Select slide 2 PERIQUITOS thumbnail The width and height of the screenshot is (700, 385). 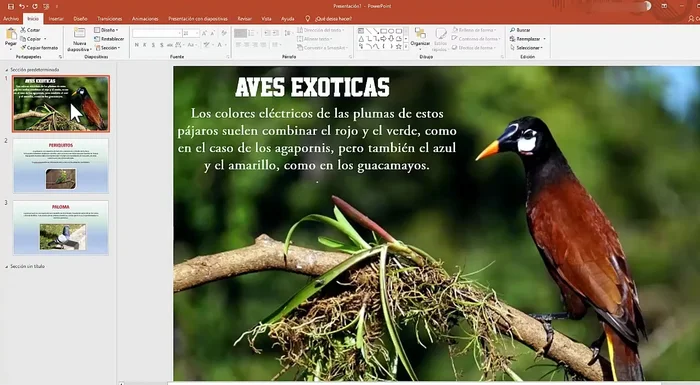(61, 166)
